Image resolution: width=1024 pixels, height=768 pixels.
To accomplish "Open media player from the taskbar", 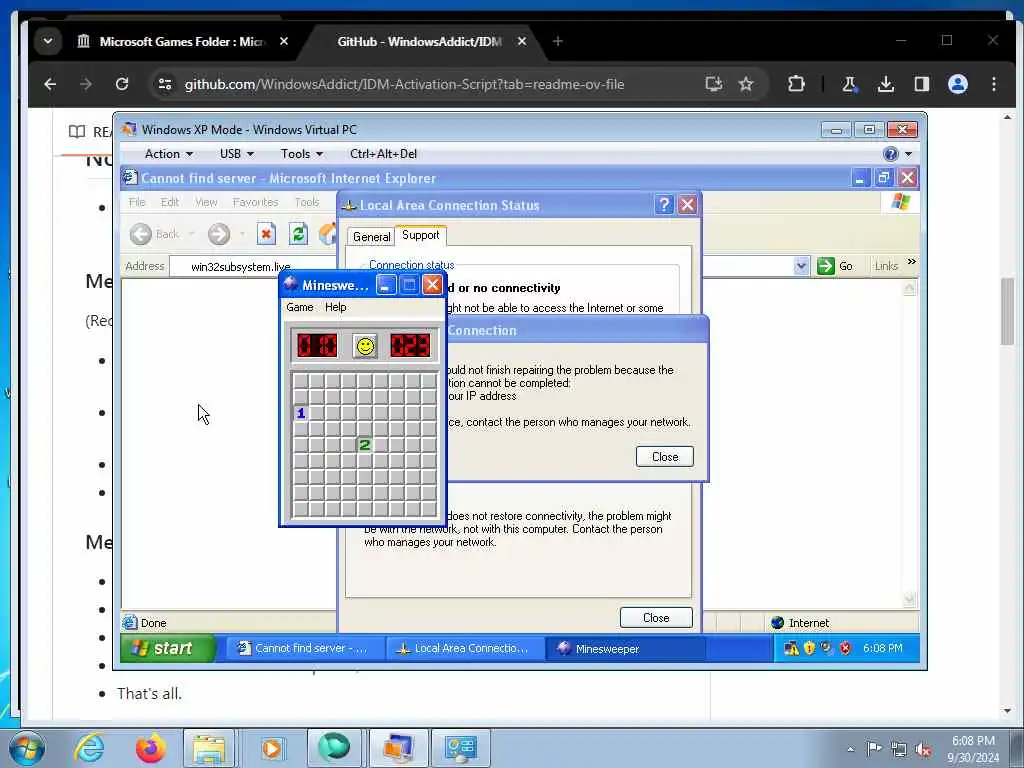I will [272, 748].
